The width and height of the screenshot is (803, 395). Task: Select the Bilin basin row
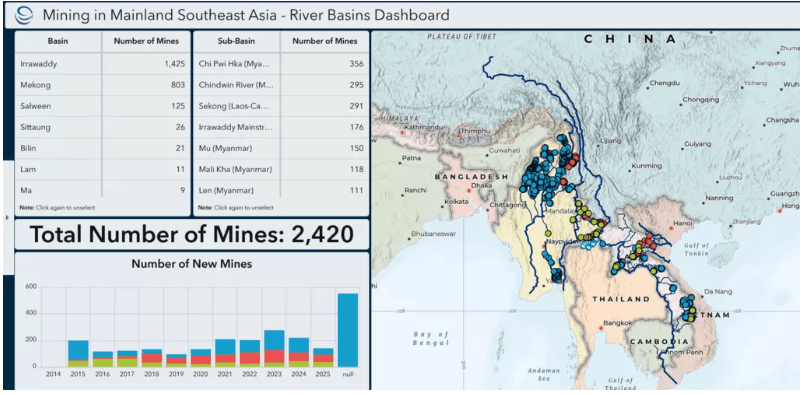point(102,148)
